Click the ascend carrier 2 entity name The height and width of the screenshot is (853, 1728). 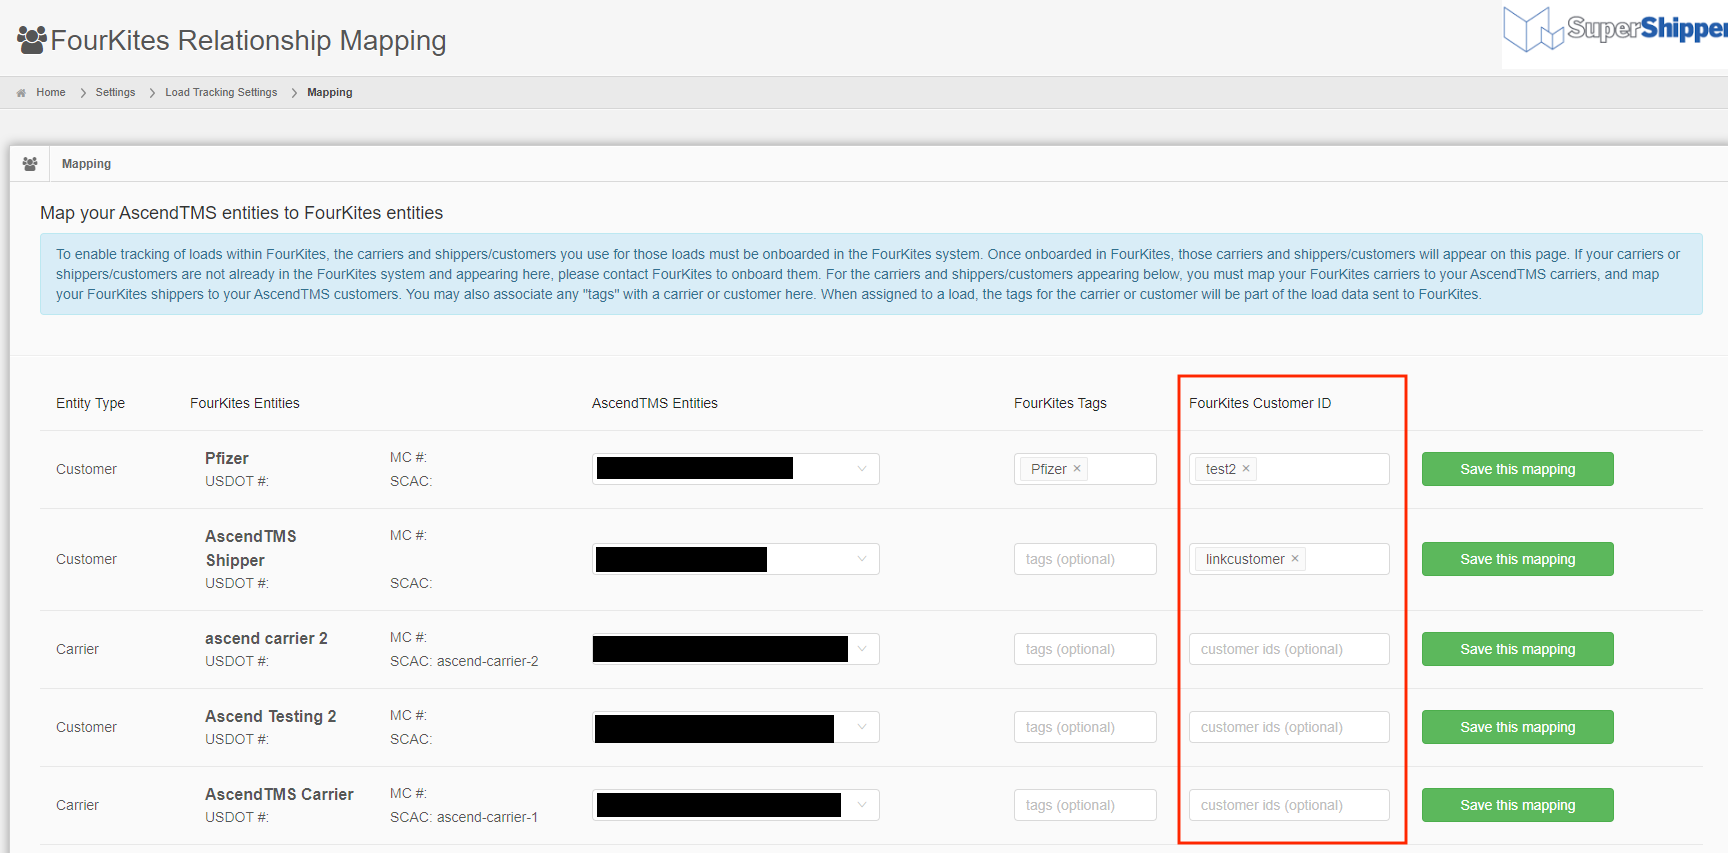(x=266, y=638)
